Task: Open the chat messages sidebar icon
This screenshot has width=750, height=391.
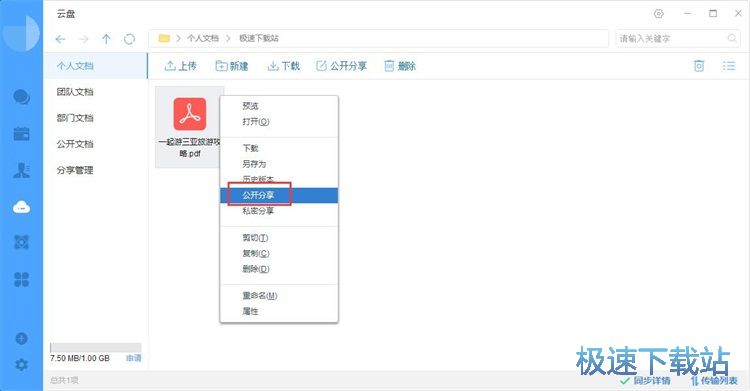Action: [22, 97]
